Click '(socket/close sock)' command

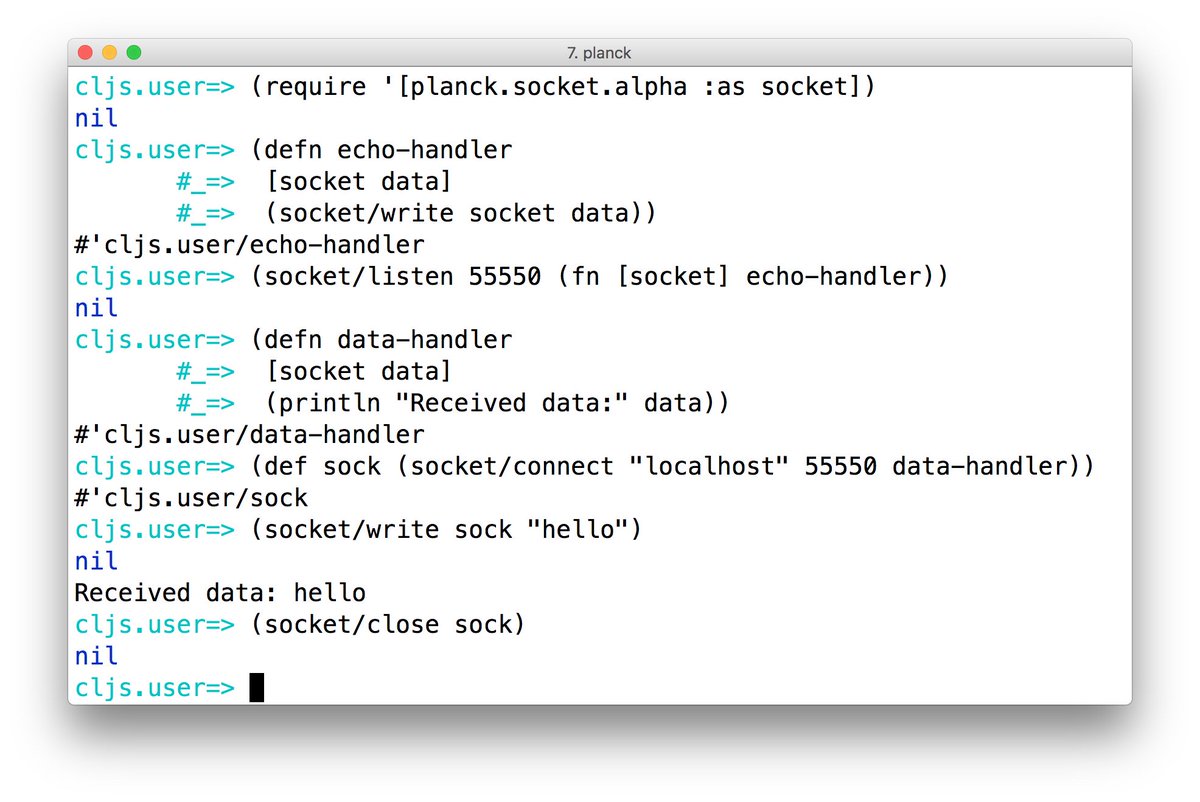(388, 625)
